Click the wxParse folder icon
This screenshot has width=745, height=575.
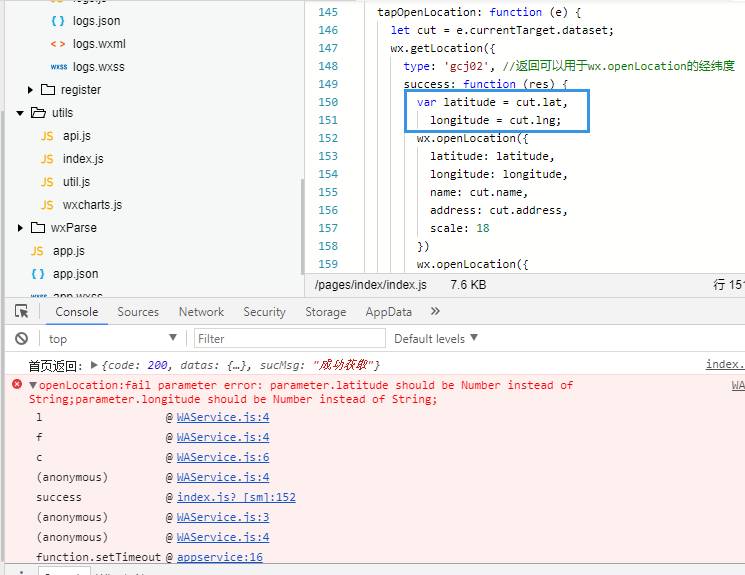click(x=38, y=228)
